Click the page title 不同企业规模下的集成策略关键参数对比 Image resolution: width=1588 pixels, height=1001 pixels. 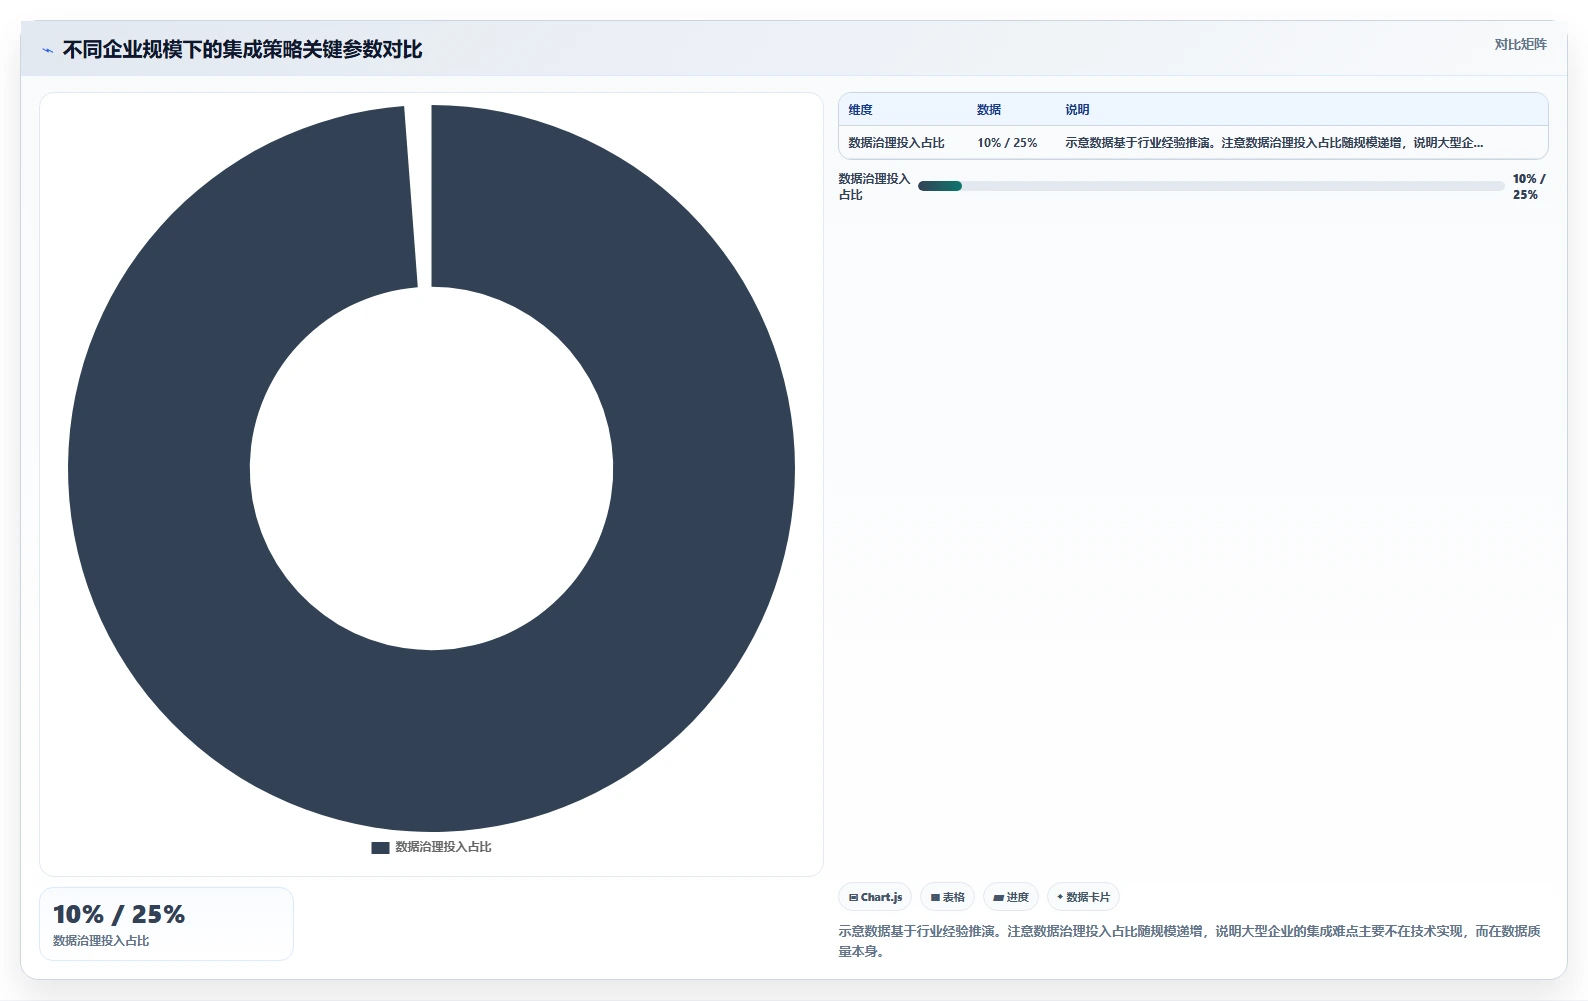click(243, 49)
